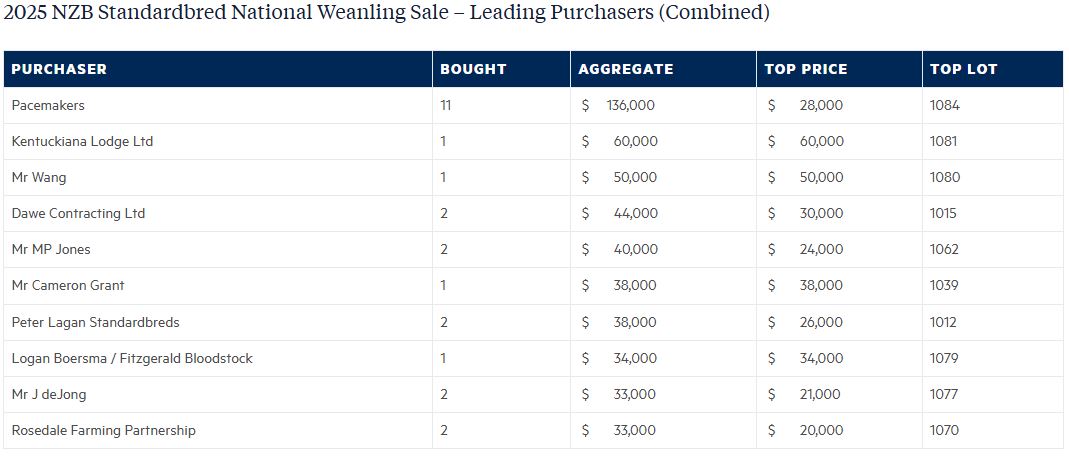Click Peter Lagan Standardbreds purchaser name

pos(95,322)
